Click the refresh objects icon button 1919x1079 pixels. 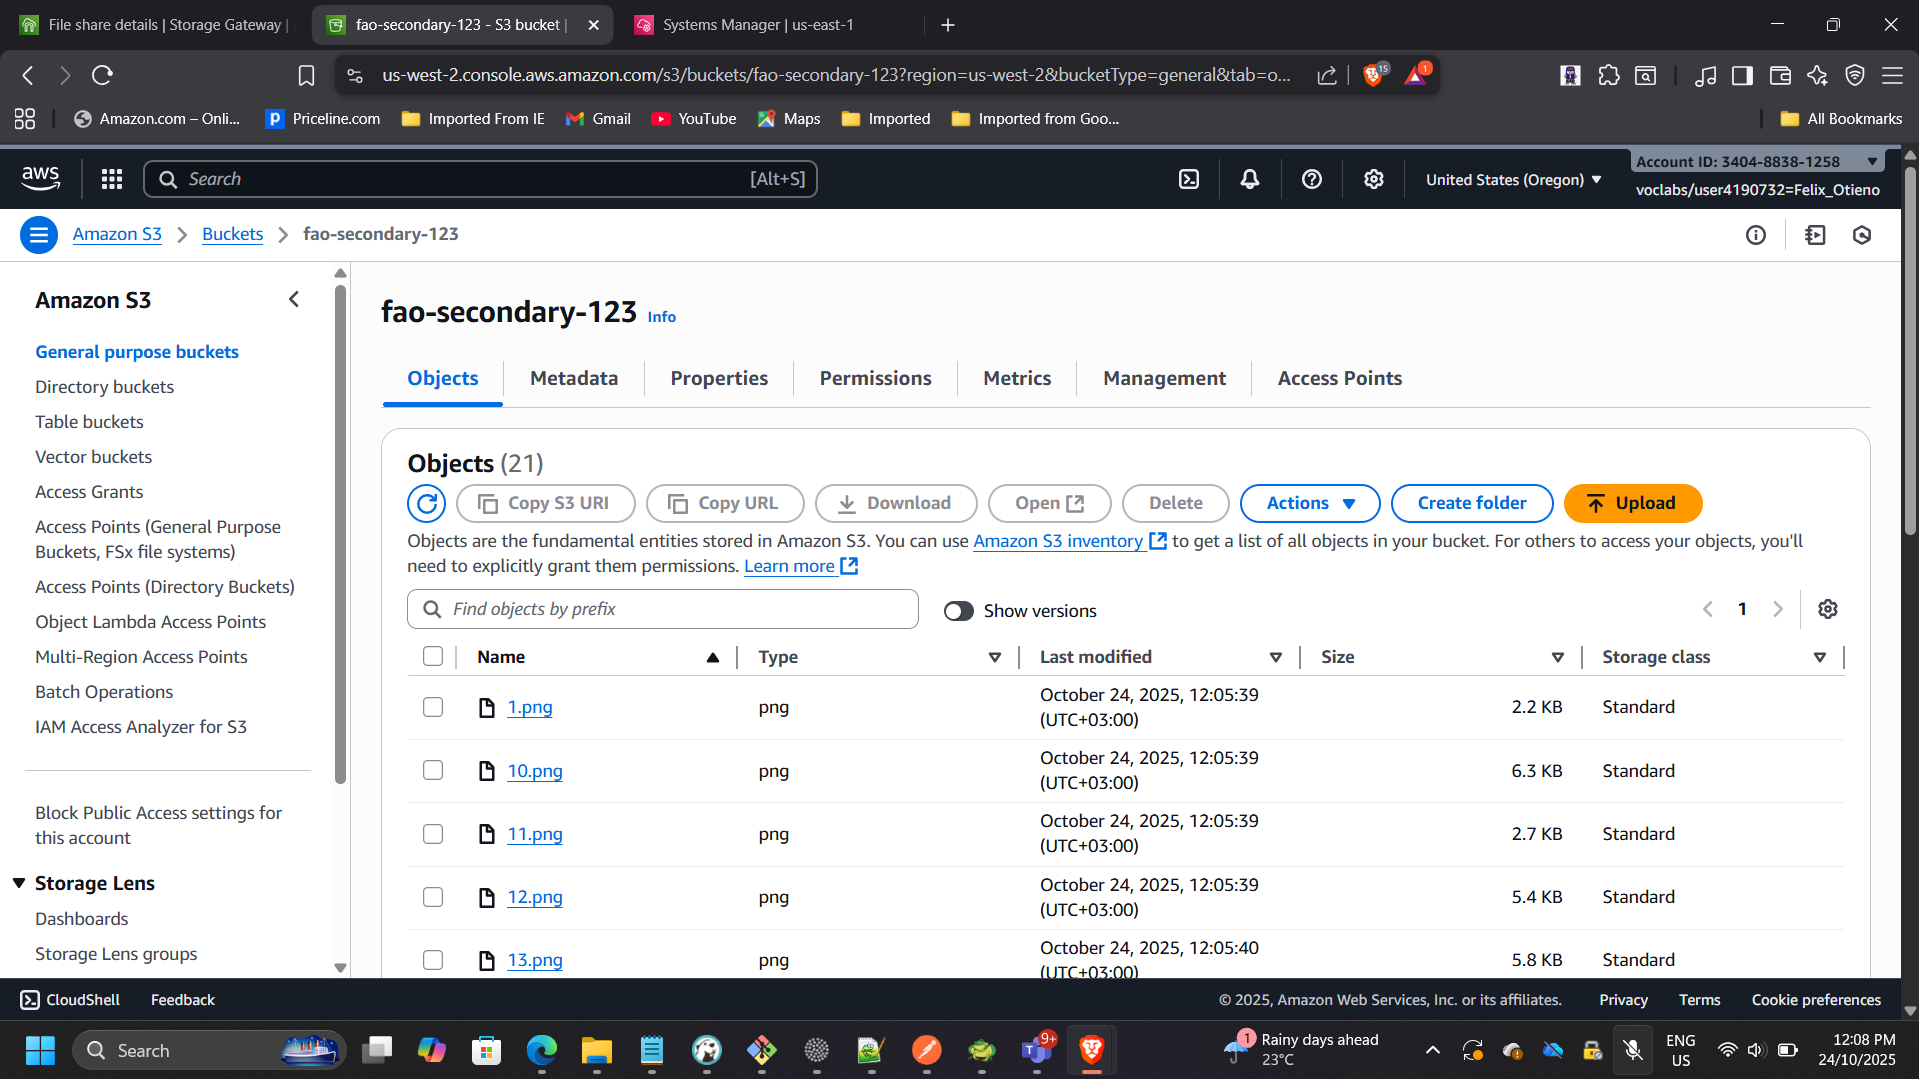pyautogui.click(x=426, y=503)
